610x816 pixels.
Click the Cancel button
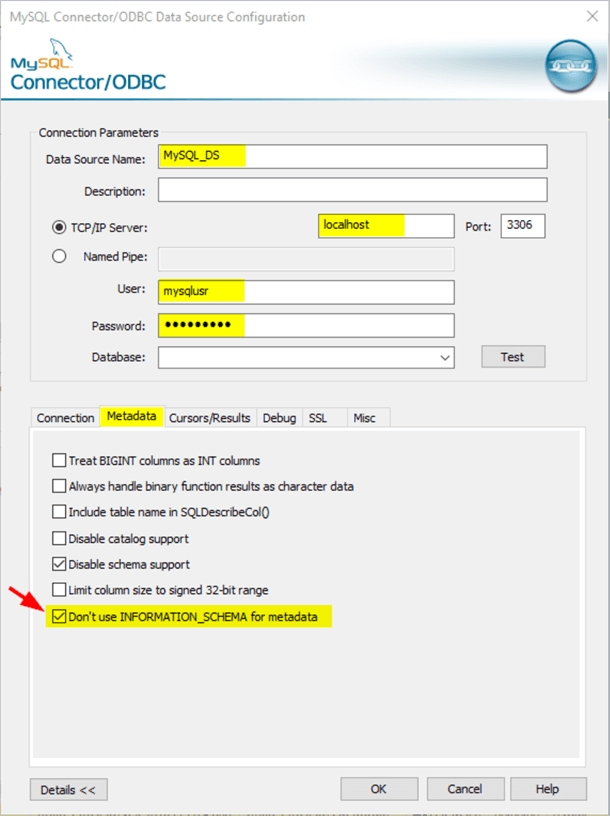[465, 789]
